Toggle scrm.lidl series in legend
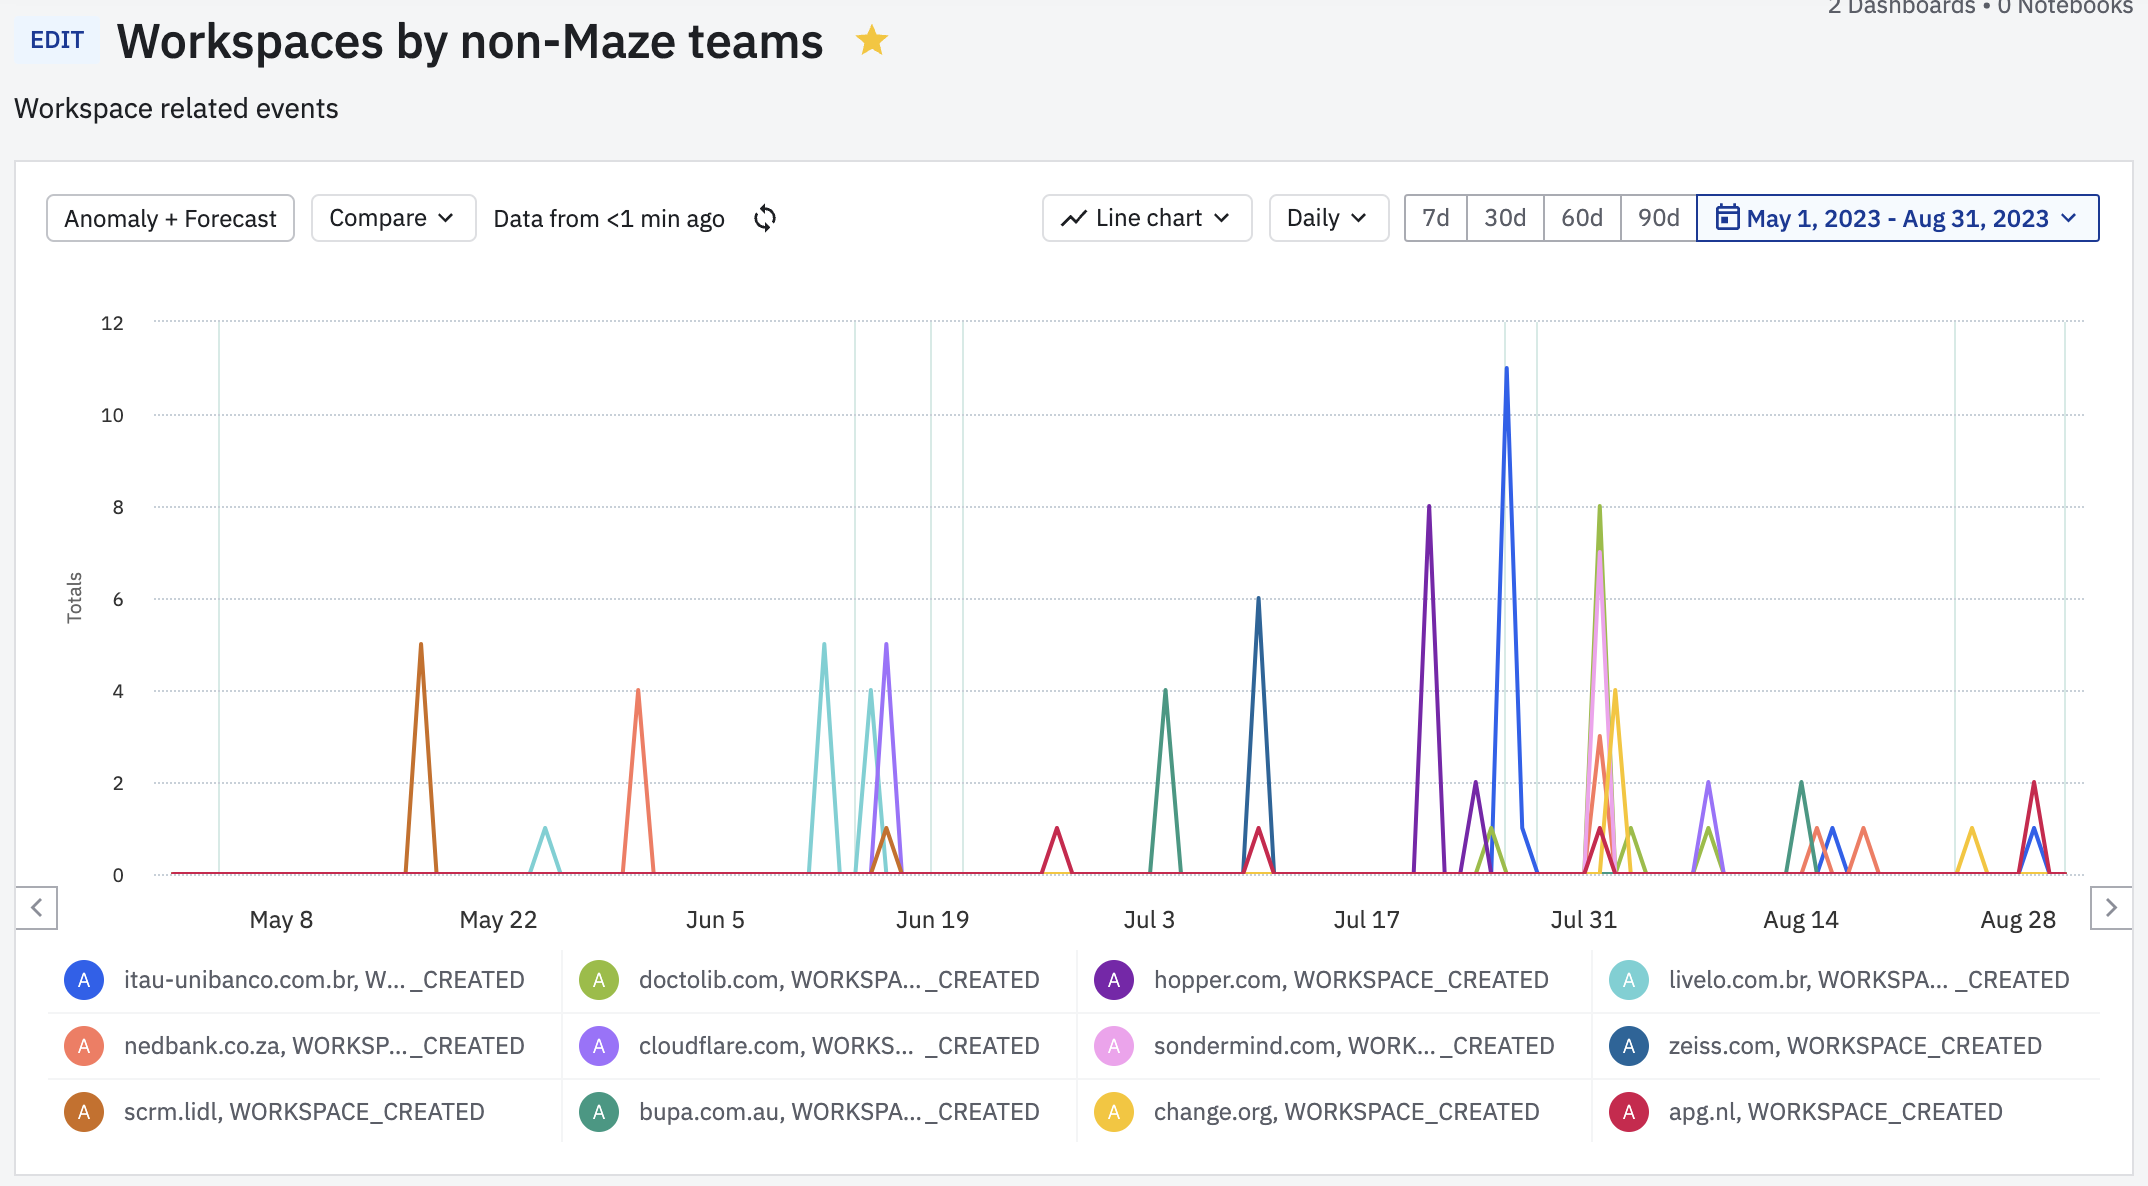 coord(303,1112)
